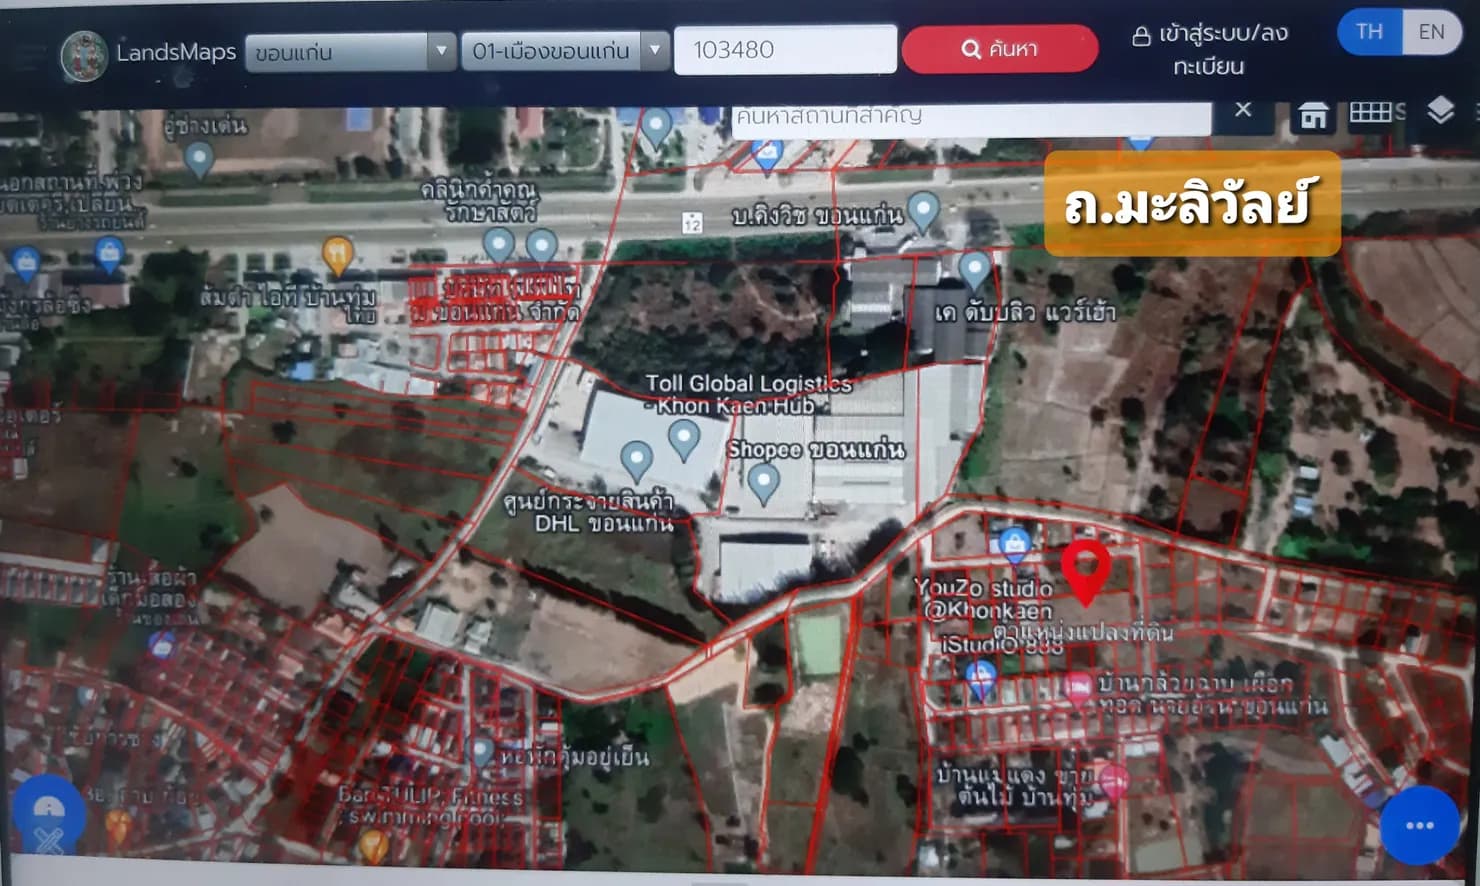Click the เค ดับบลิว แวร์เฮ้า warehouse pin

tap(974, 269)
